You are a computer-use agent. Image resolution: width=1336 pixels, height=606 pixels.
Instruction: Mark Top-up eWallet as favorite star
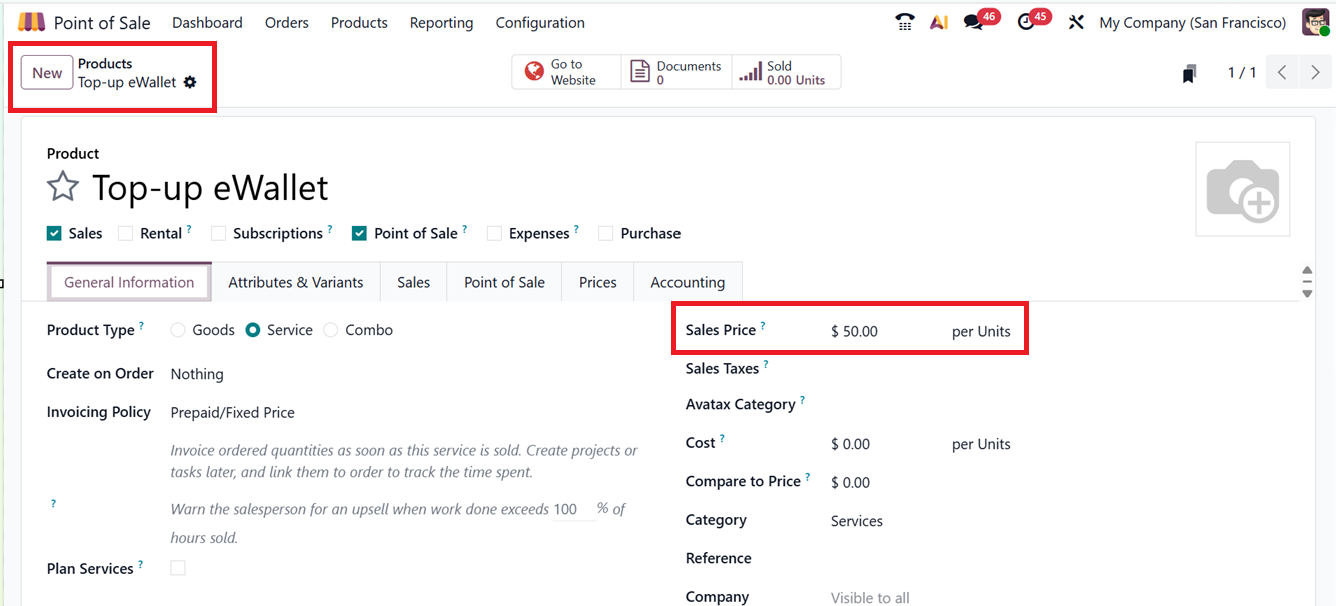coord(63,187)
